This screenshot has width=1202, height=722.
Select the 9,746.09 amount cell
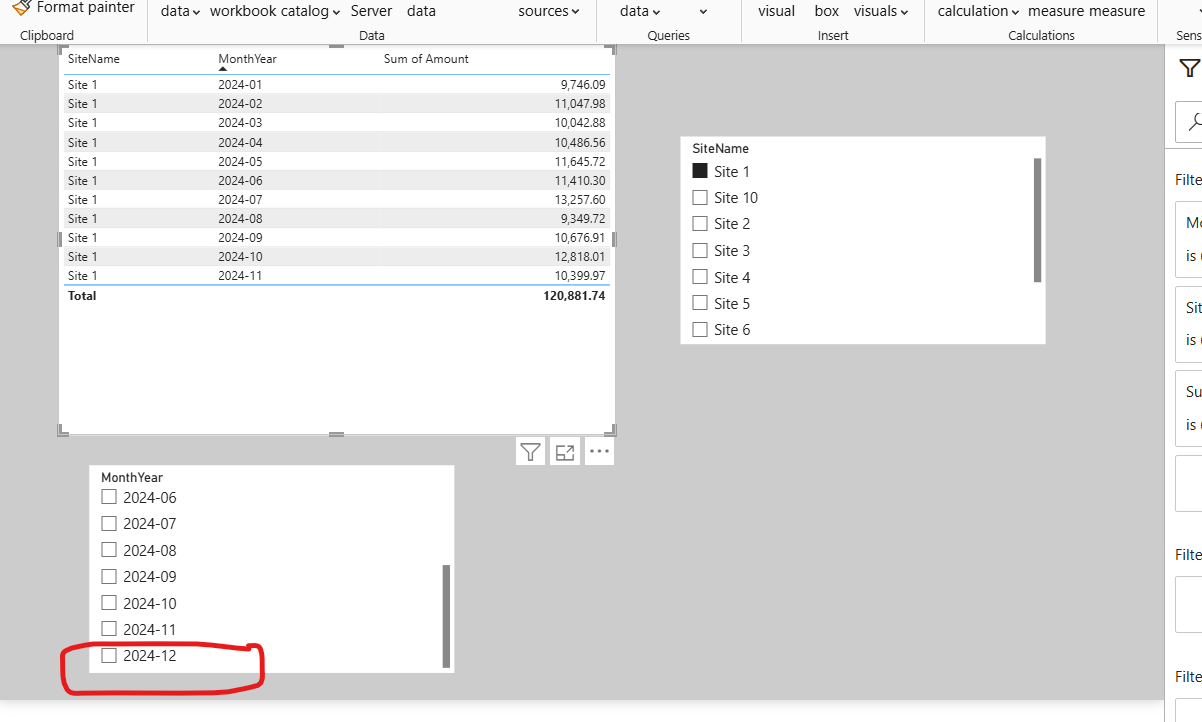point(583,85)
